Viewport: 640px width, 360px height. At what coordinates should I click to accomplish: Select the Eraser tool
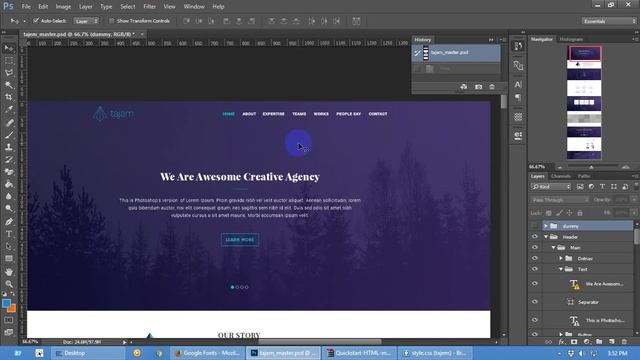(9, 171)
